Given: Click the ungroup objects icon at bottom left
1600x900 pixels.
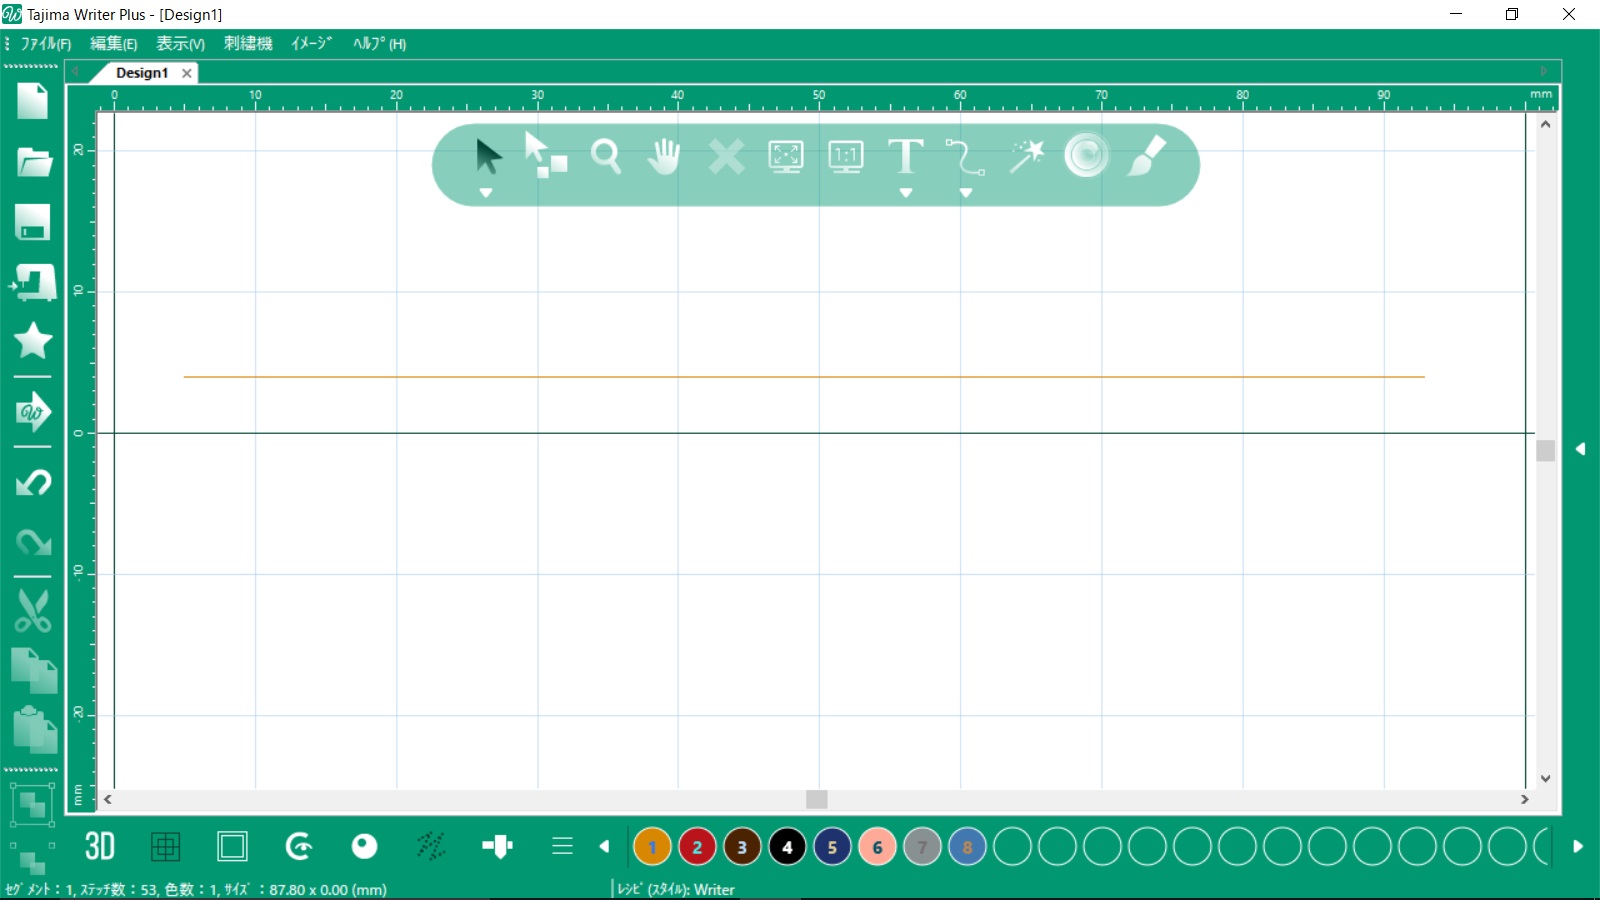Looking at the screenshot, I should click(x=32, y=857).
